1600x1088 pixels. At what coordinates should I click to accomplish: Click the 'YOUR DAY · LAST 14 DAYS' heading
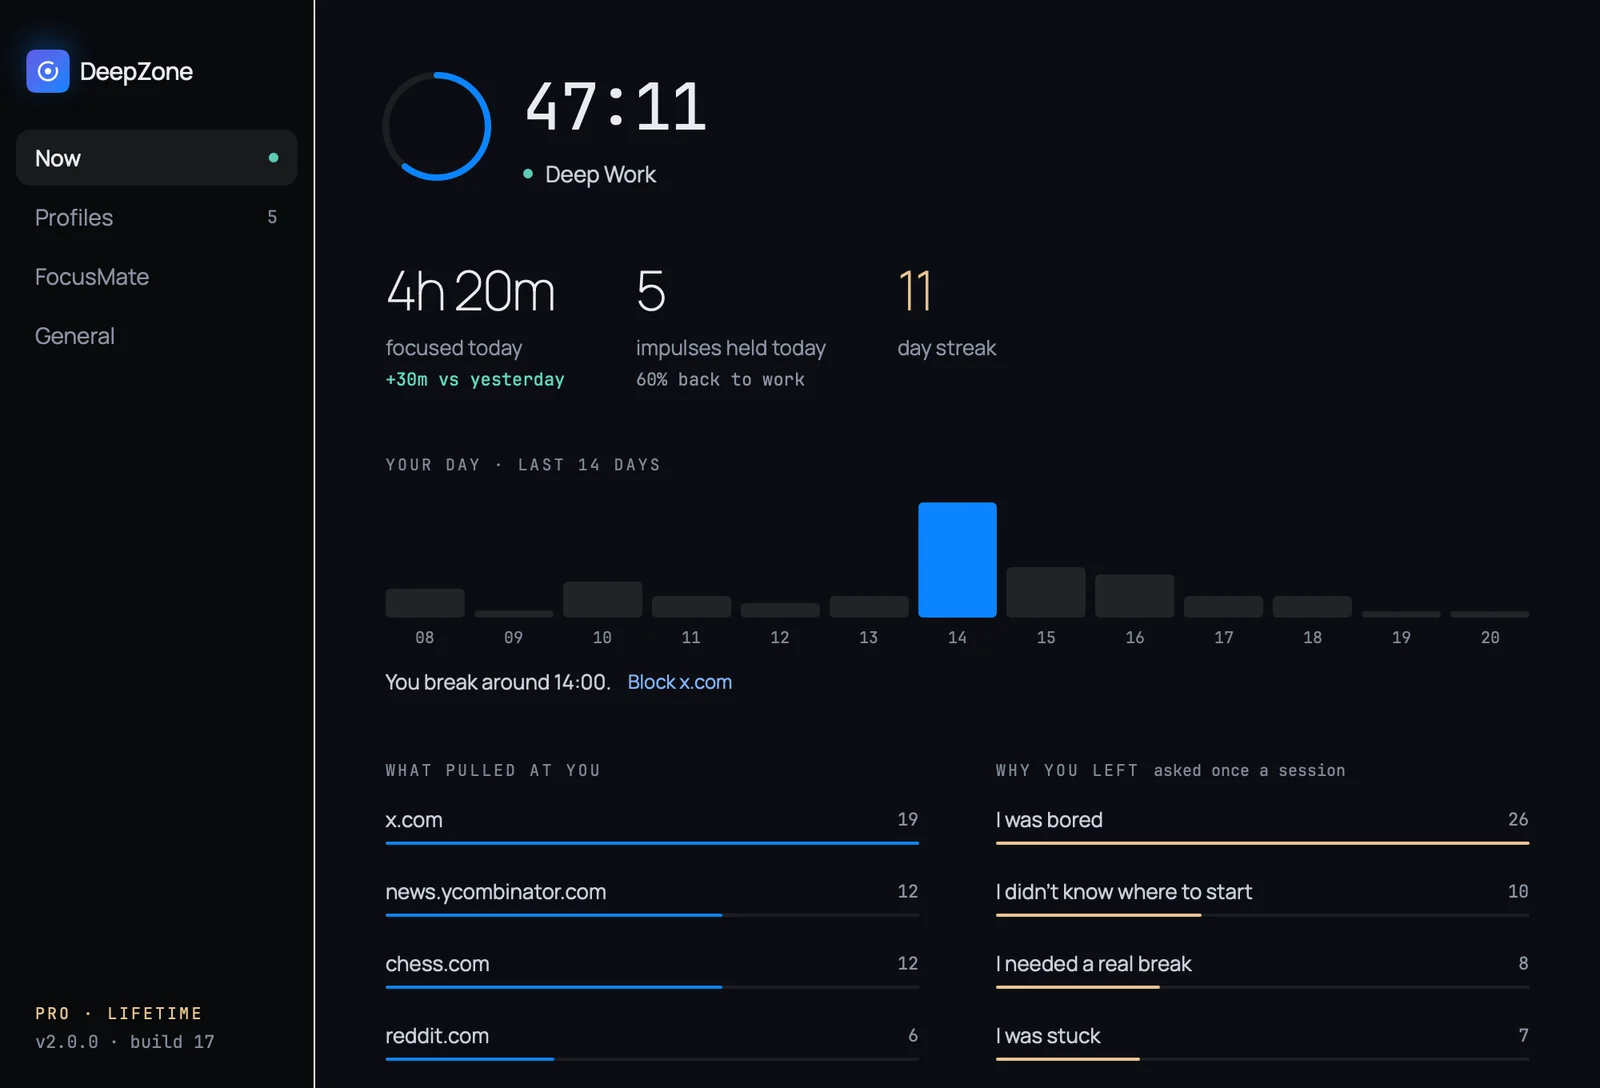coord(523,465)
